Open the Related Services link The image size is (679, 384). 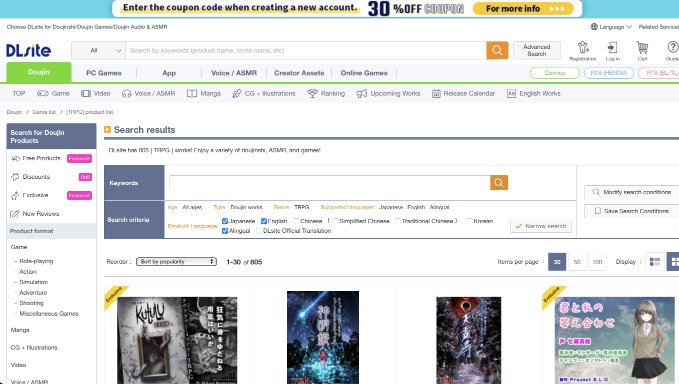pyautogui.click(x=659, y=27)
